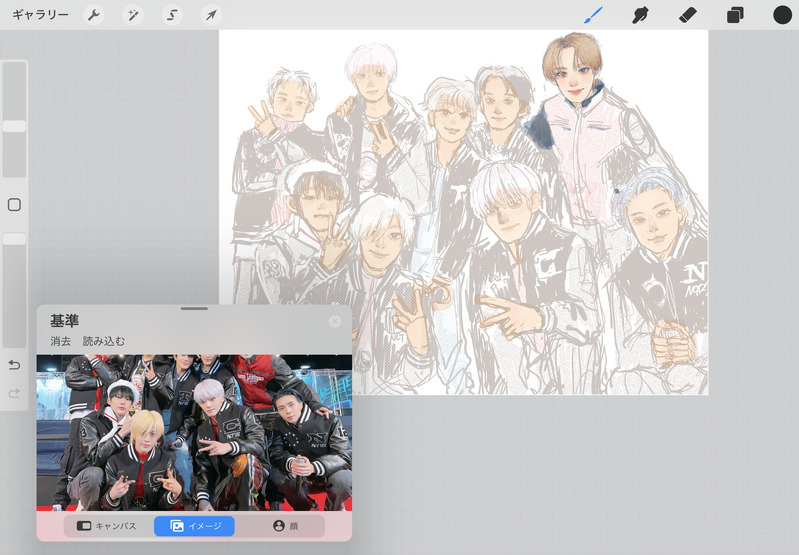The width and height of the screenshot is (799, 555).
Task: Open the Actions wrench menu
Action: pyautogui.click(x=94, y=15)
